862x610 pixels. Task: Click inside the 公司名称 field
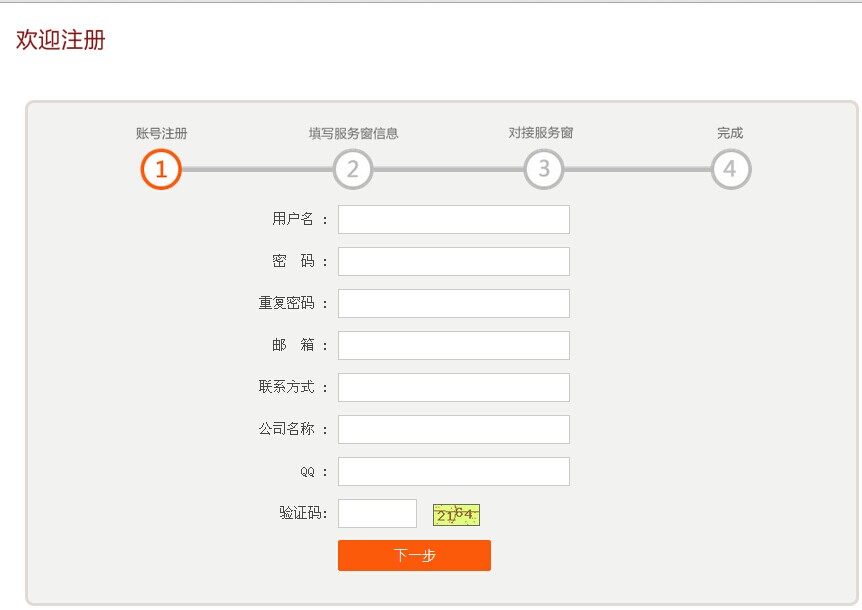pos(453,430)
